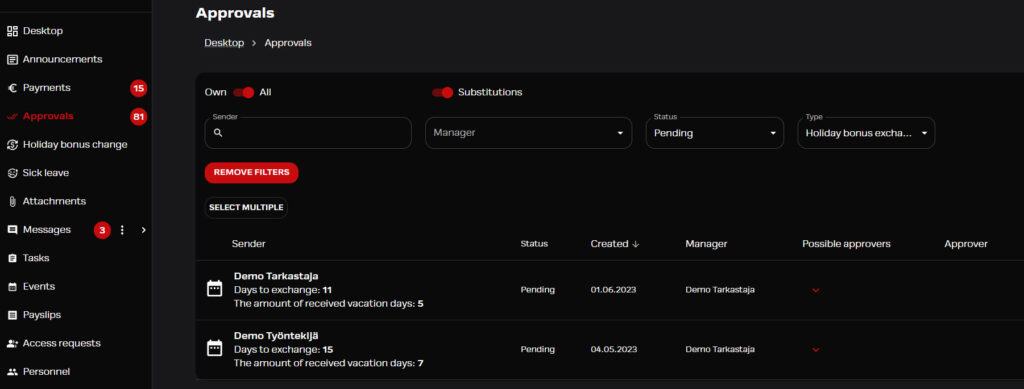This screenshot has height=389, width=1024.
Task: Open the Demo Työntekijä request row
Action: pos(609,350)
